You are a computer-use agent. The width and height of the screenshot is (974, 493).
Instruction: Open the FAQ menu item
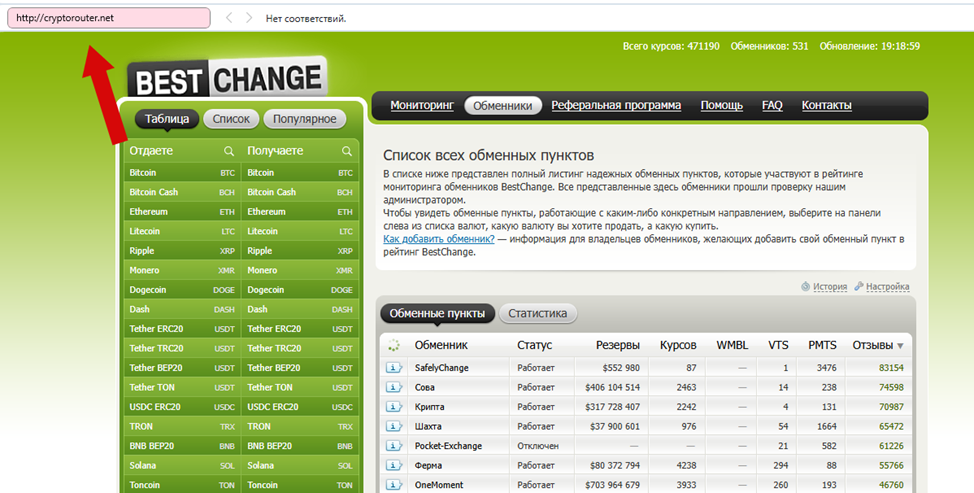[772, 106]
